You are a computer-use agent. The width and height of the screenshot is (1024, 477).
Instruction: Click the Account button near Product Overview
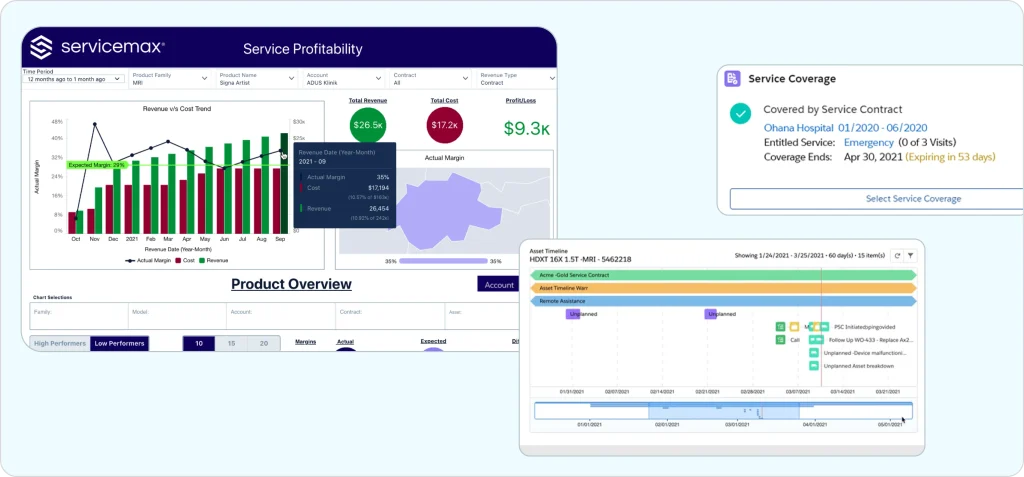pyautogui.click(x=500, y=284)
